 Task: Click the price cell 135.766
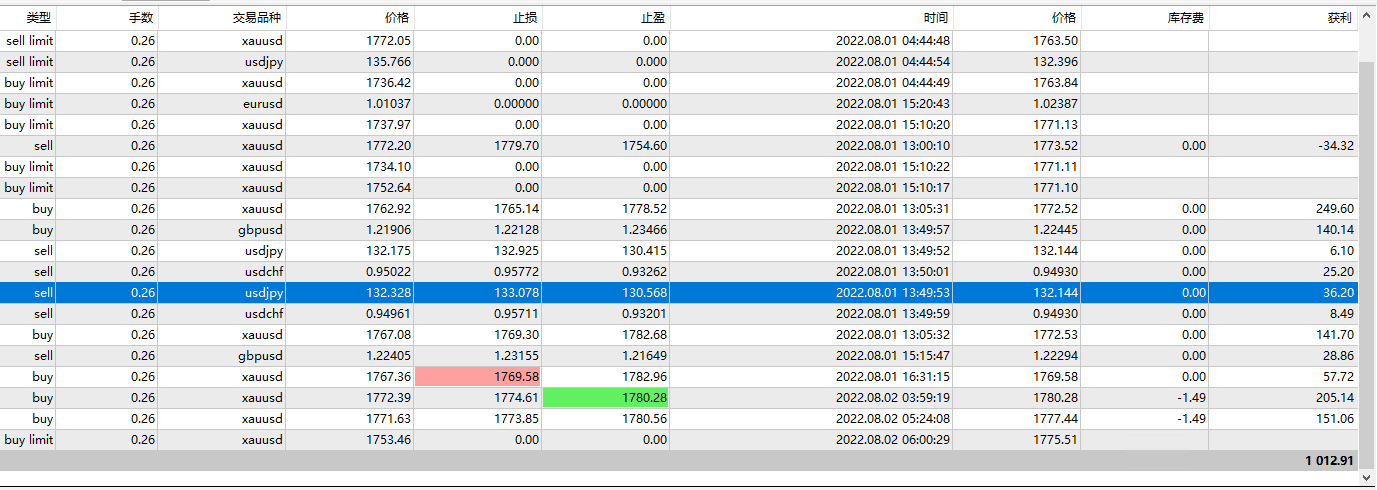pyautogui.click(x=390, y=62)
